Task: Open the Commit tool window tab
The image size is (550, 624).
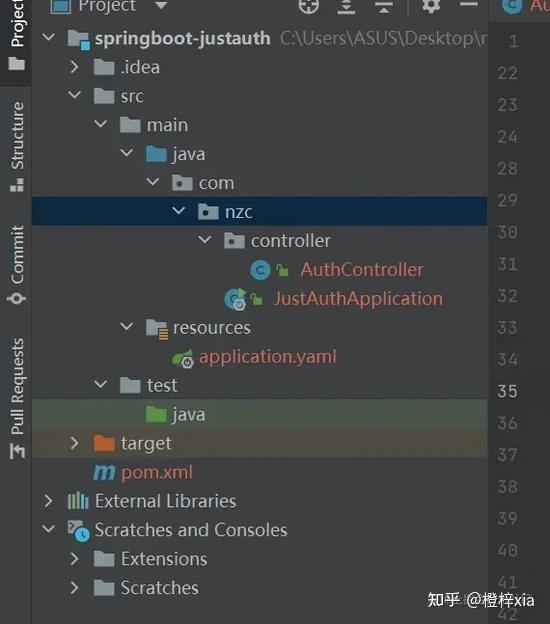Action: tap(17, 265)
